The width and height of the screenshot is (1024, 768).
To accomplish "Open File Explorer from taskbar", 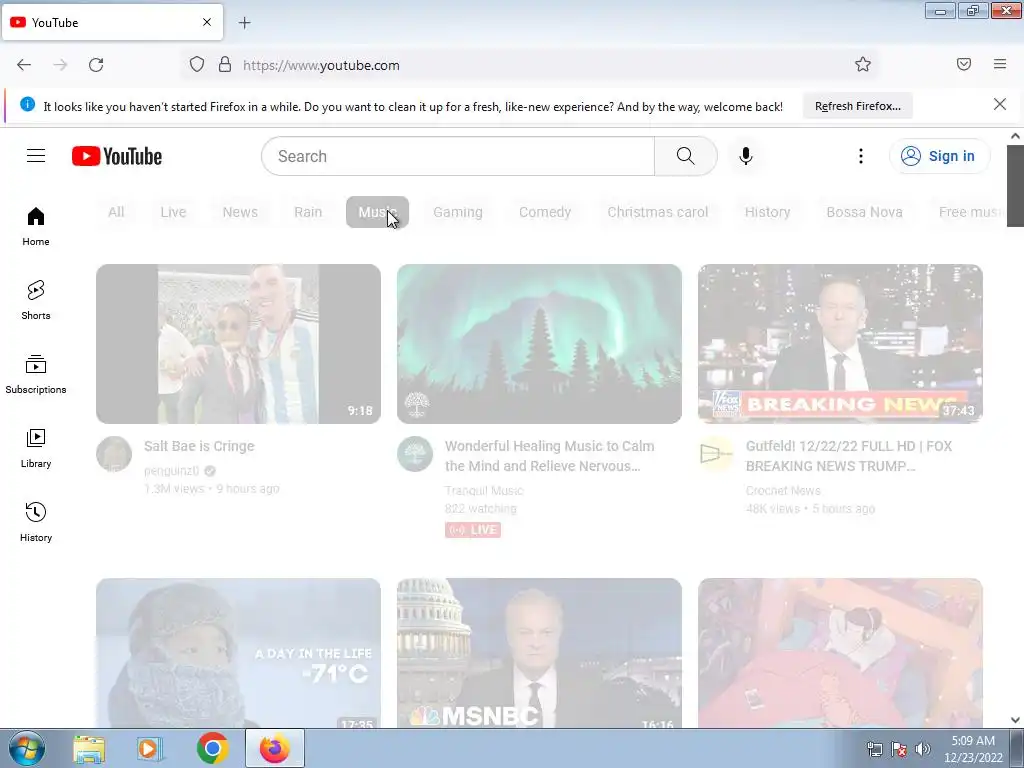I will pyautogui.click(x=89, y=749).
